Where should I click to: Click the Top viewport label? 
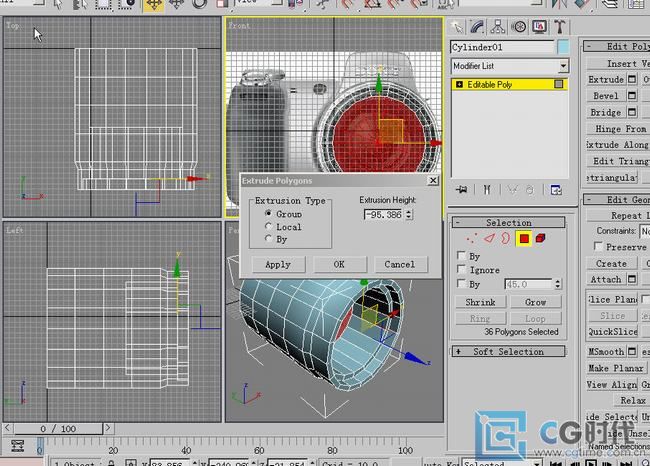tap(12, 26)
